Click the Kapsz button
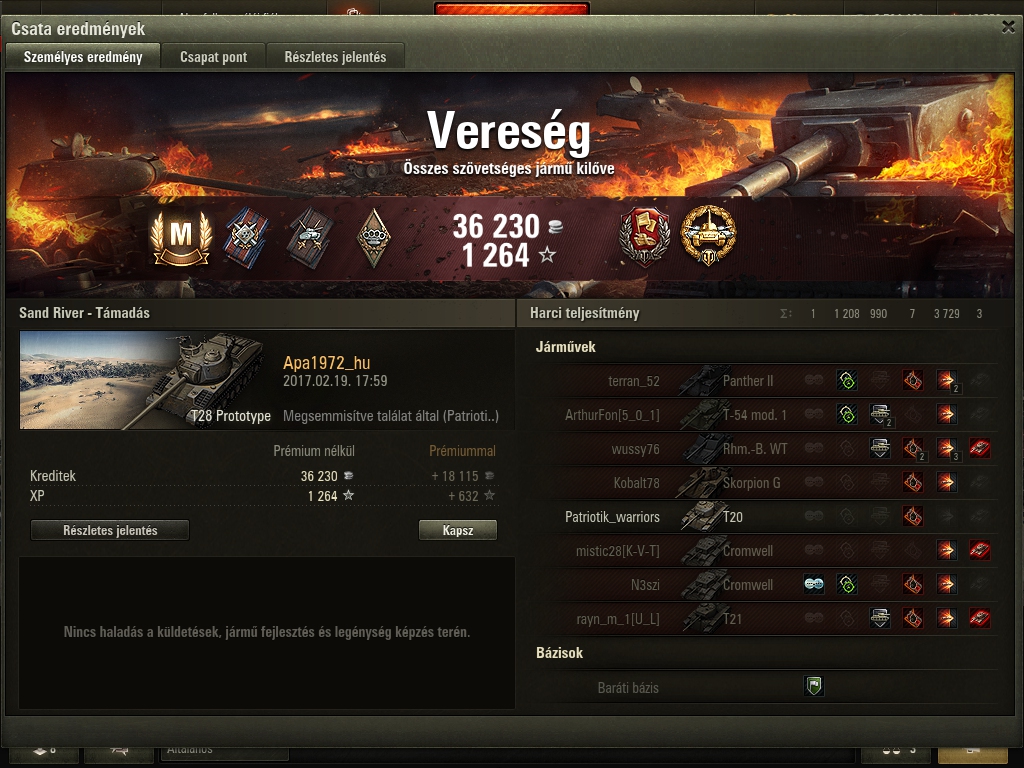The width and height of the screenshot is (1024, 768). 458,530
